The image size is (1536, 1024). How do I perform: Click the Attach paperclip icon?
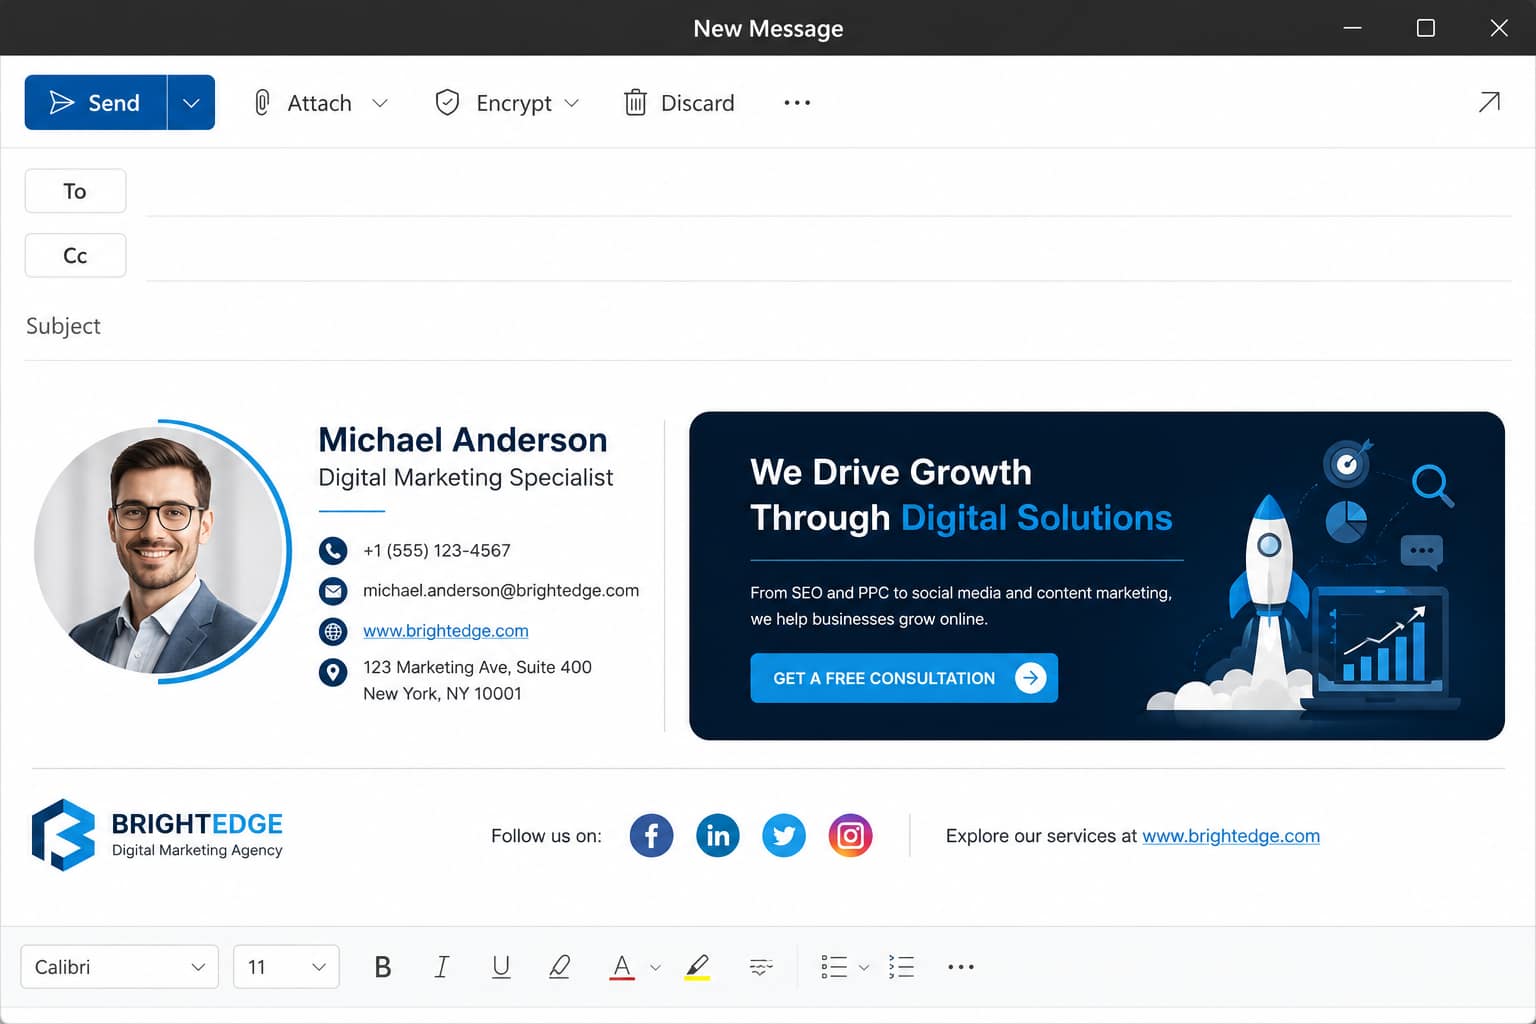click(x=262, y=102)
